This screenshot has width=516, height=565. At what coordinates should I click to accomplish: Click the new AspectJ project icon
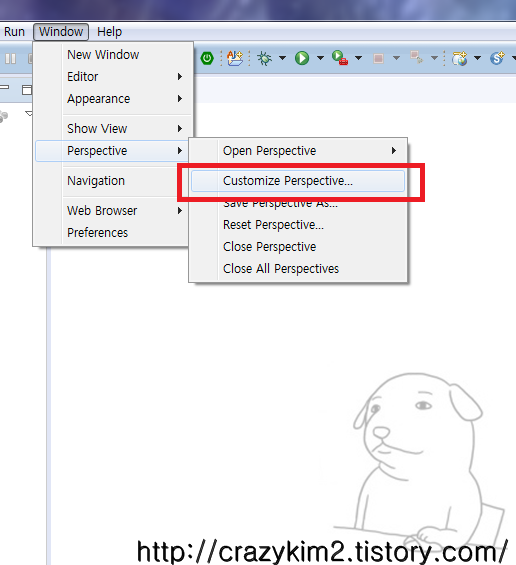click(x=235, y=58)
